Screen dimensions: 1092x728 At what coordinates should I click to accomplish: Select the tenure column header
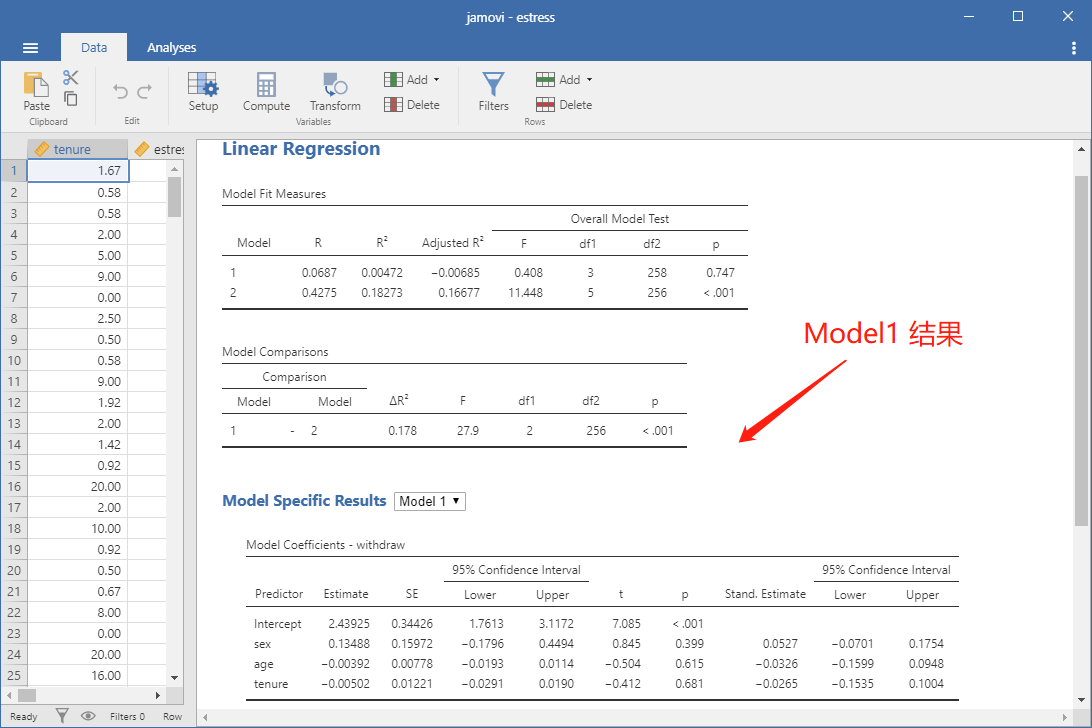[x=77, y=149]
